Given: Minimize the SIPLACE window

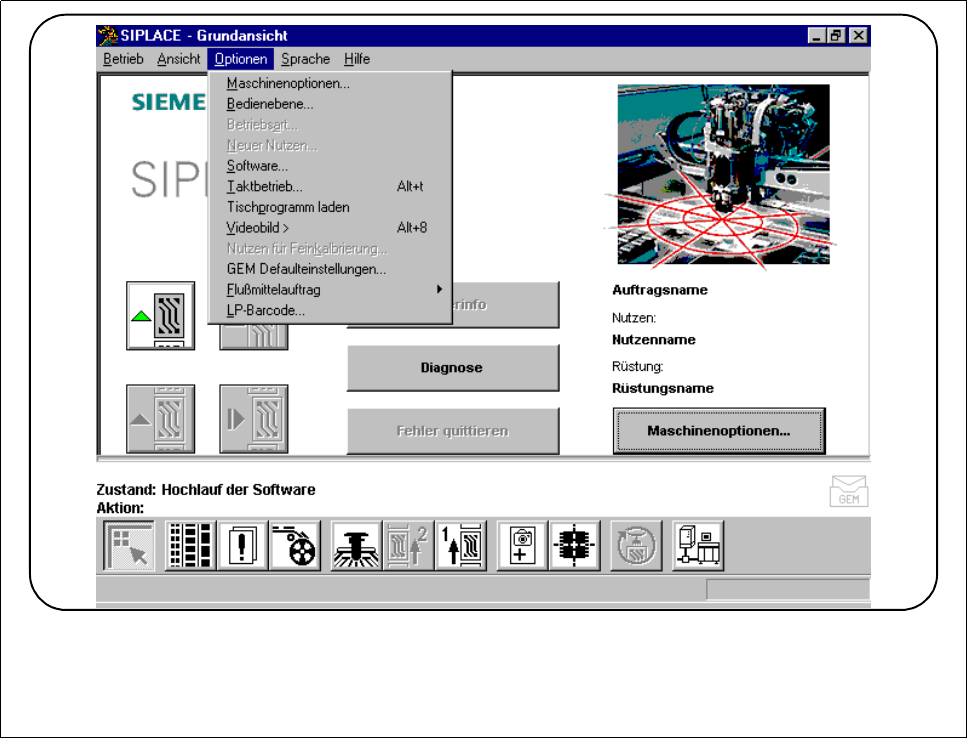Looking at the screenshot, I should 817,35.
